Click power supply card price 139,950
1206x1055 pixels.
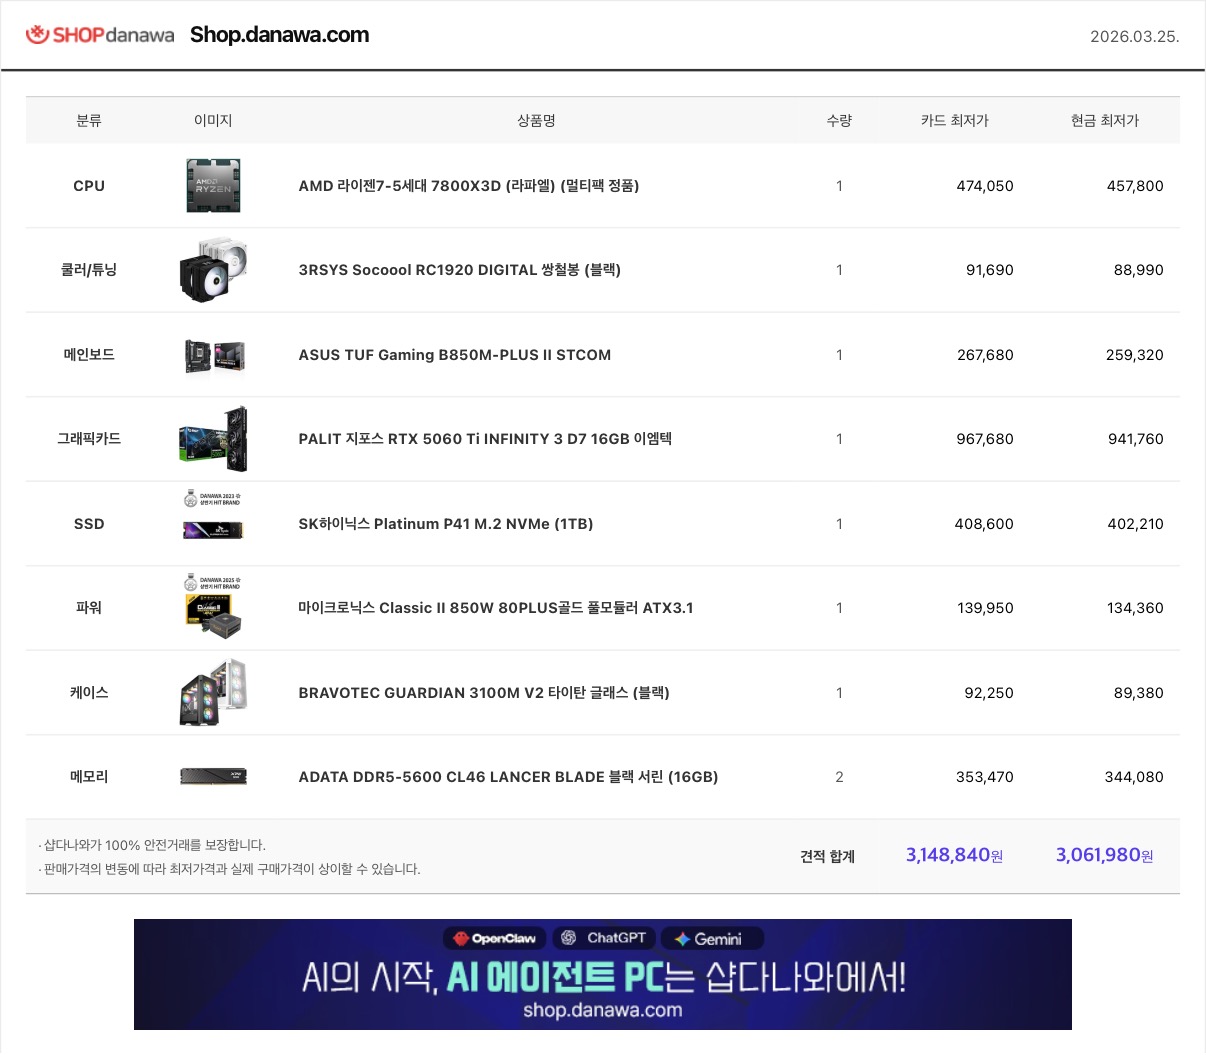pos(986,608)
